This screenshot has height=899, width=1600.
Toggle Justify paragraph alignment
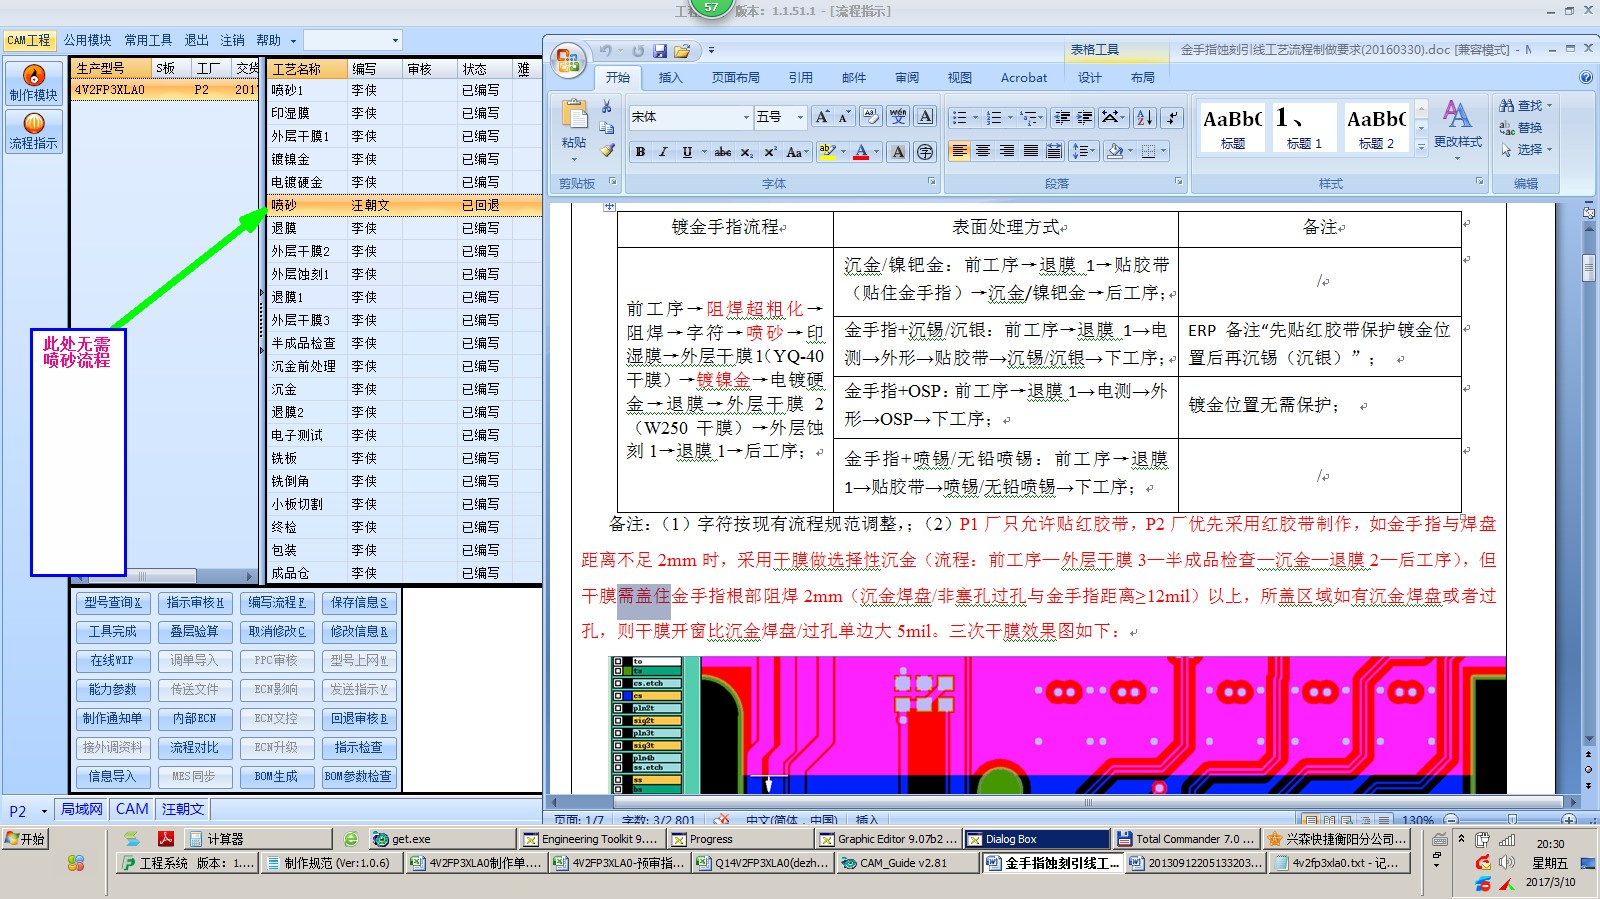1031,152
